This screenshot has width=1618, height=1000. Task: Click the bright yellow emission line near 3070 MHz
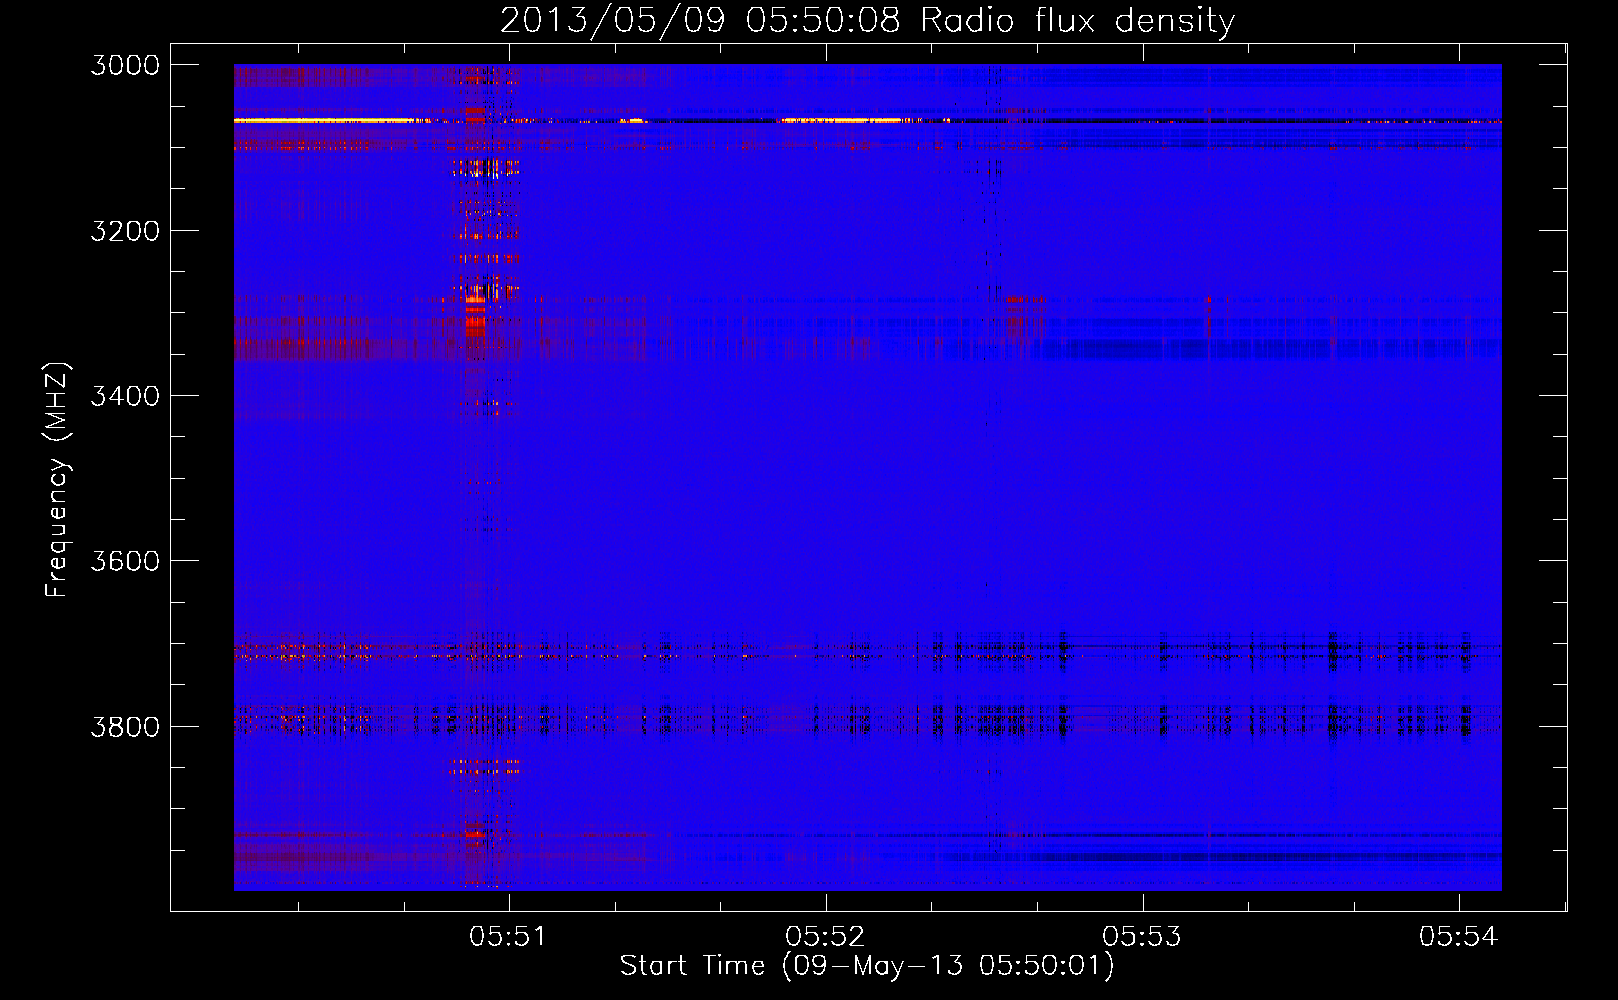(x=325, y=120)
